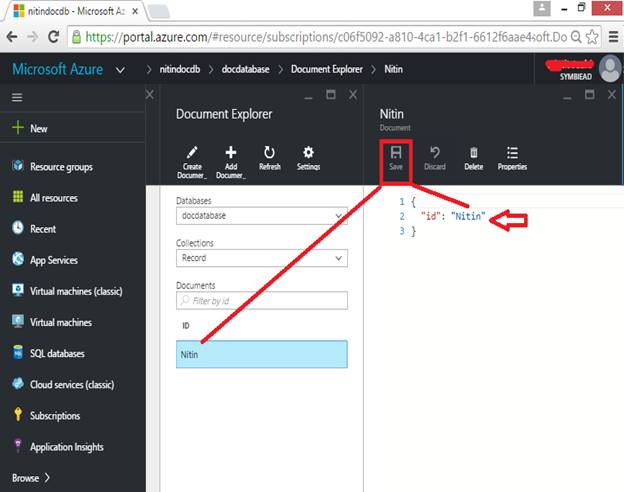Image resolution: width=624 pixels, height=492 pixels.
Task: Bookmark page with star icon
Action: [592, 37]
